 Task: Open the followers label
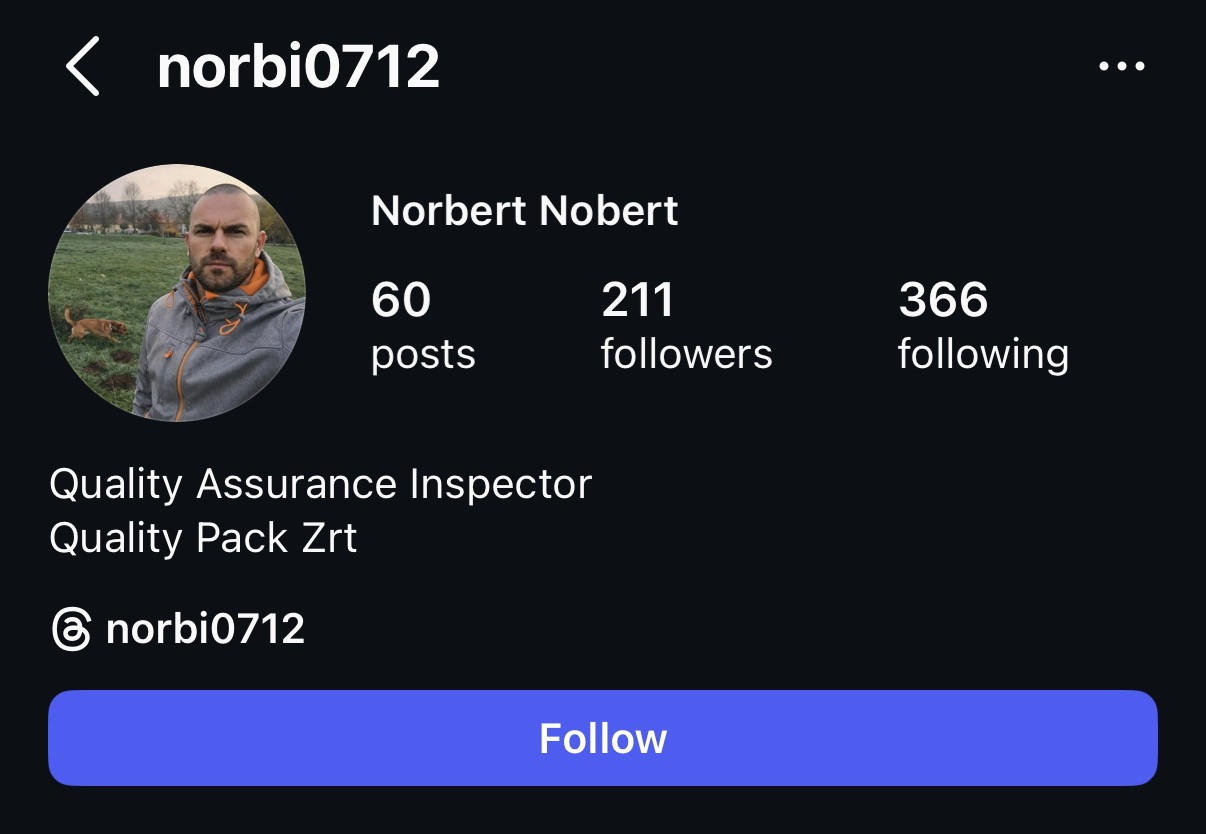(686, 354)
